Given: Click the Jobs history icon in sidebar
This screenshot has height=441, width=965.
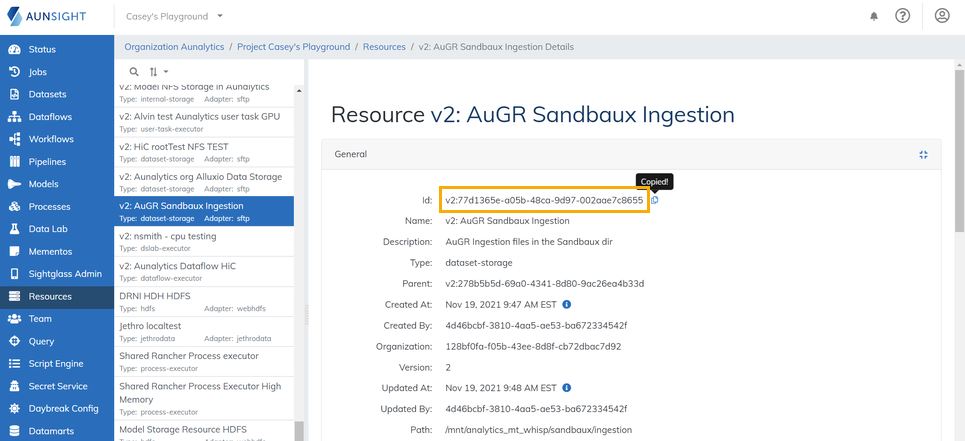Looking at the screenshot, I should pyautogui.click(x=15, y=72).
